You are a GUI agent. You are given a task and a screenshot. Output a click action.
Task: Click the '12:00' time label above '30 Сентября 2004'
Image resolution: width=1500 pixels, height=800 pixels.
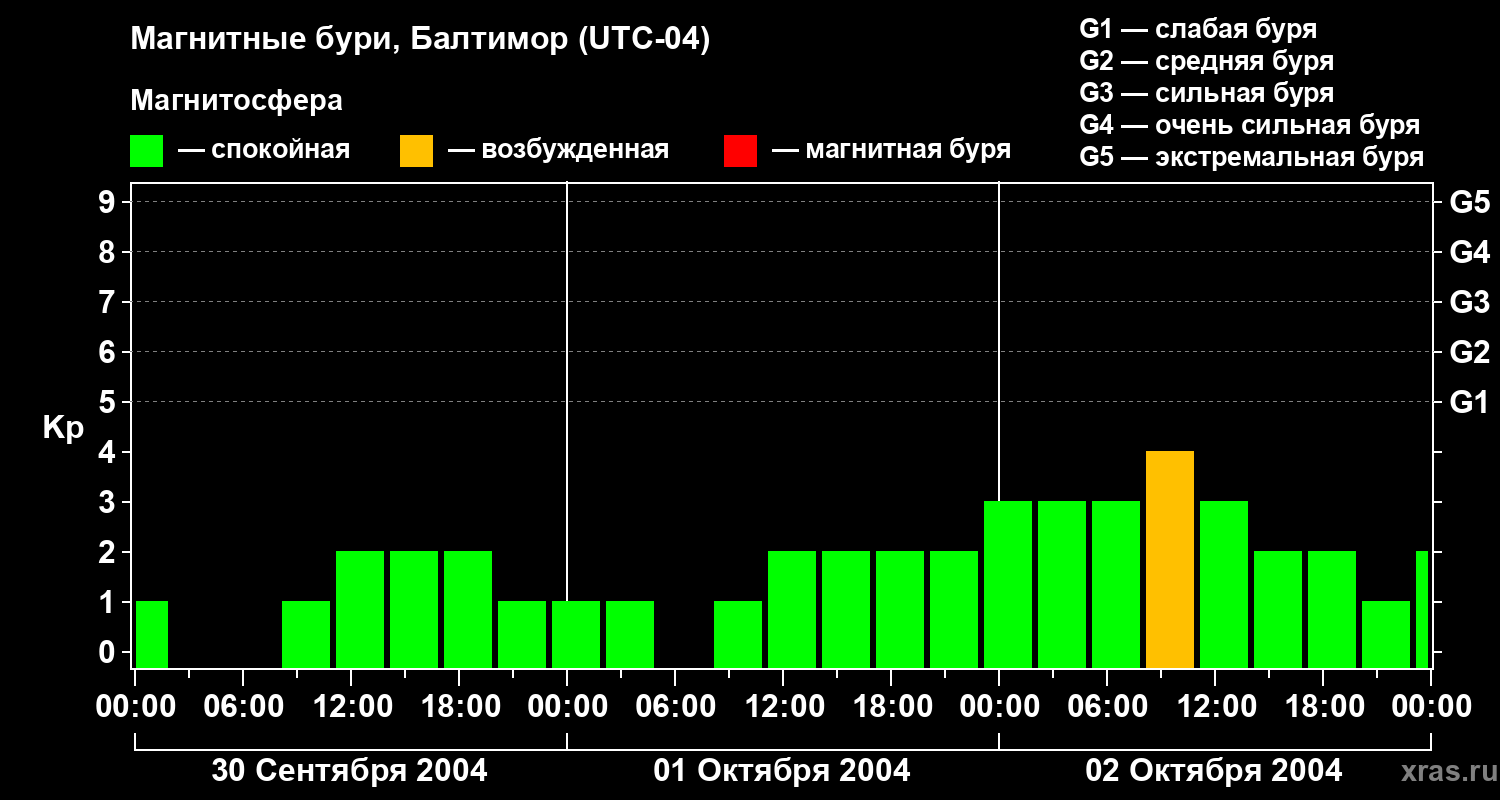352,707
